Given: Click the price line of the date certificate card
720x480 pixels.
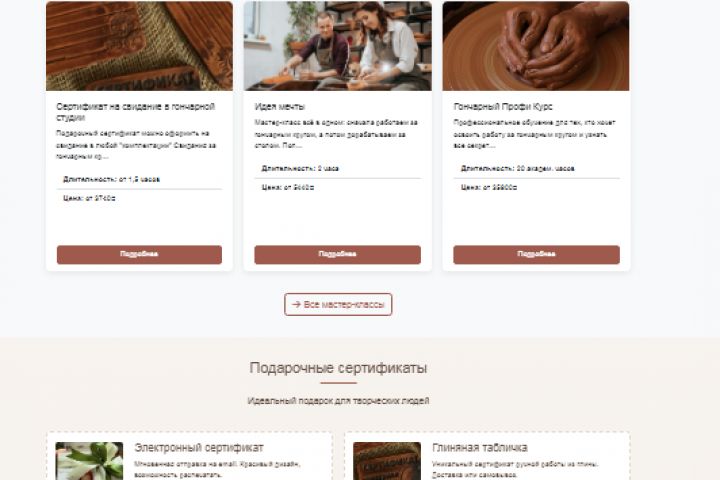Looking at the screenshot, I should (89, 198).
